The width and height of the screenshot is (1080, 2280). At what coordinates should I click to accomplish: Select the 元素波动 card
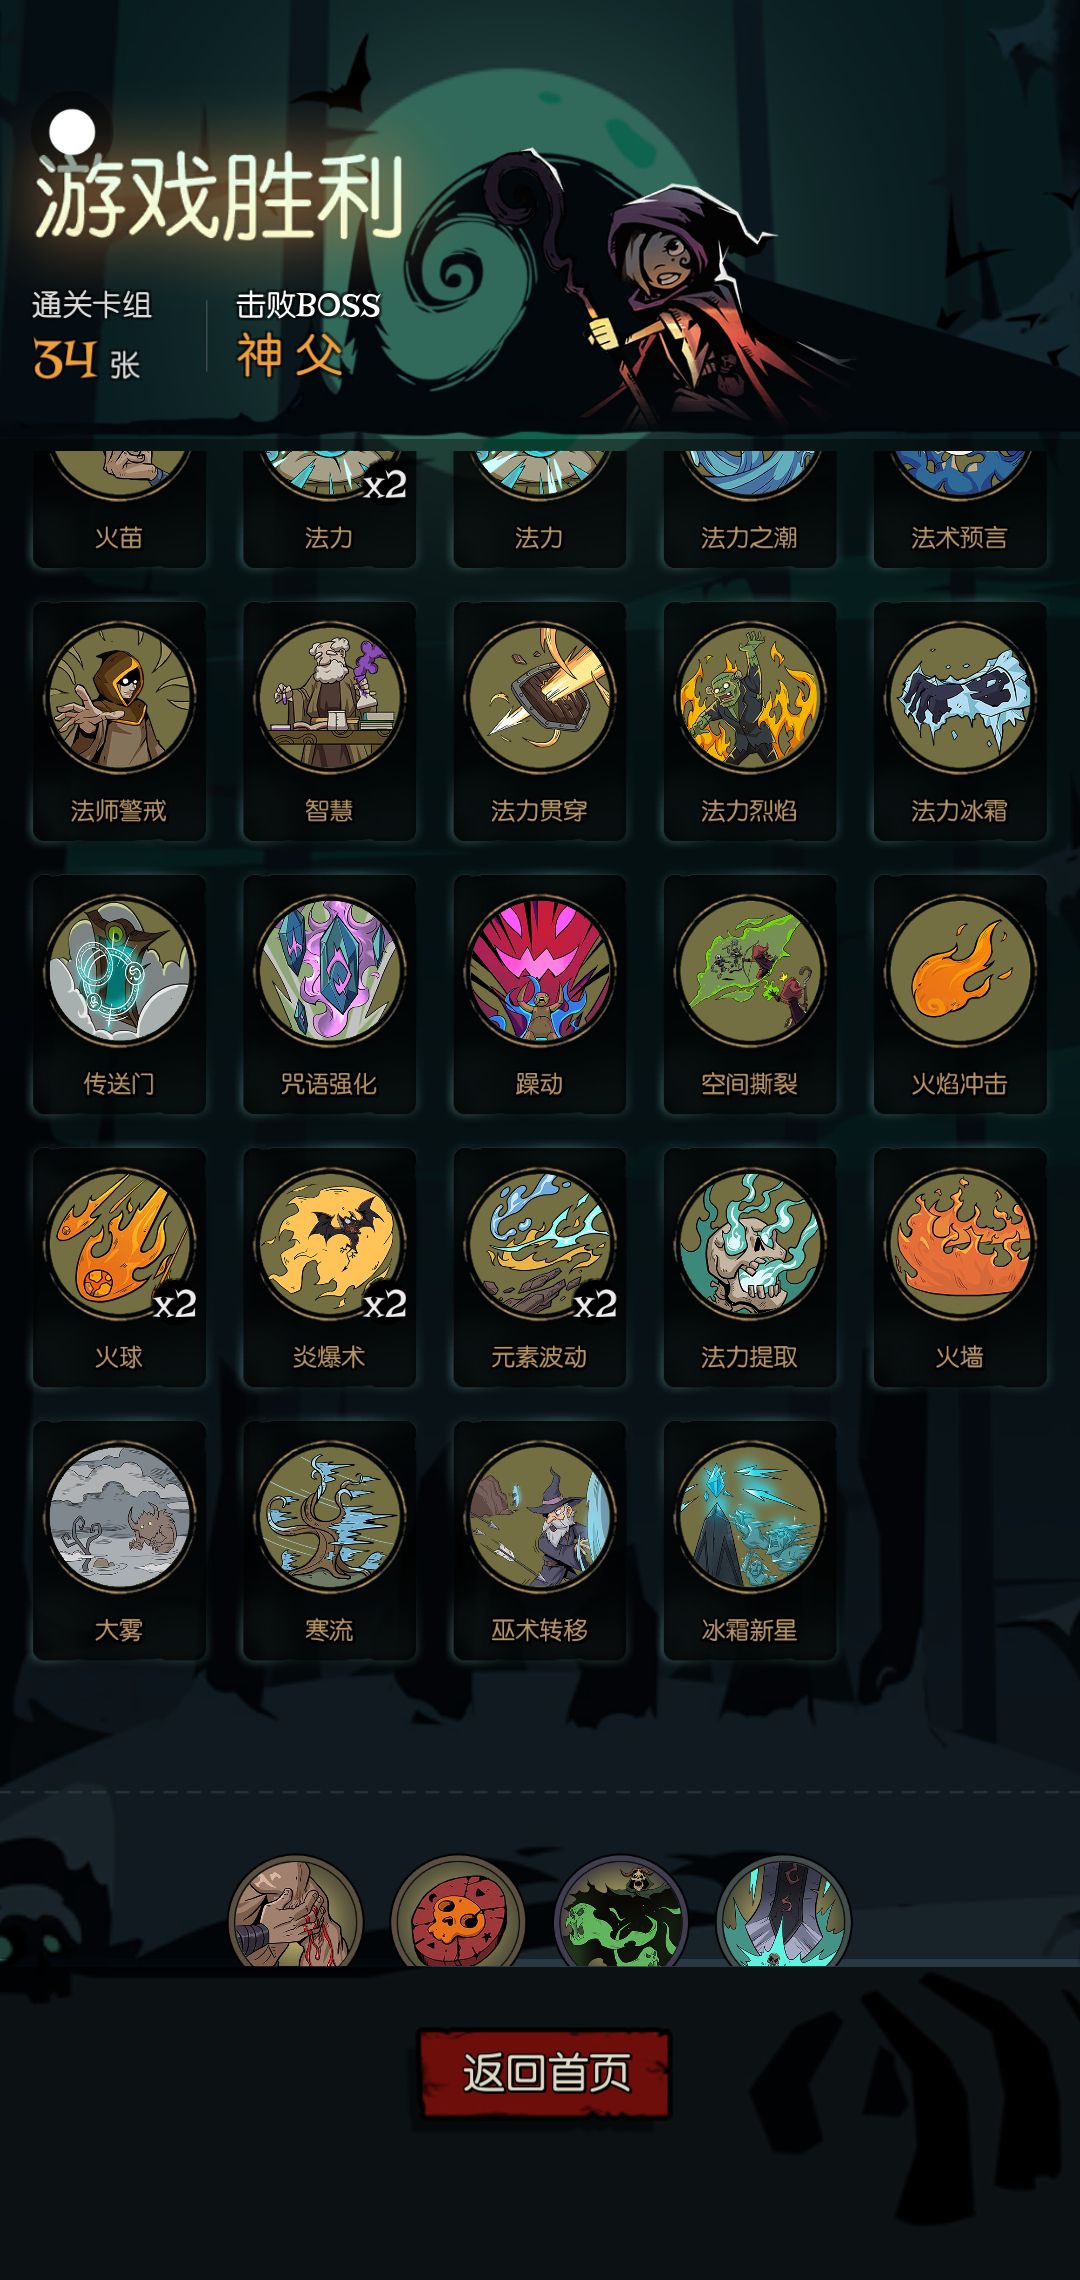[539, 1267]
